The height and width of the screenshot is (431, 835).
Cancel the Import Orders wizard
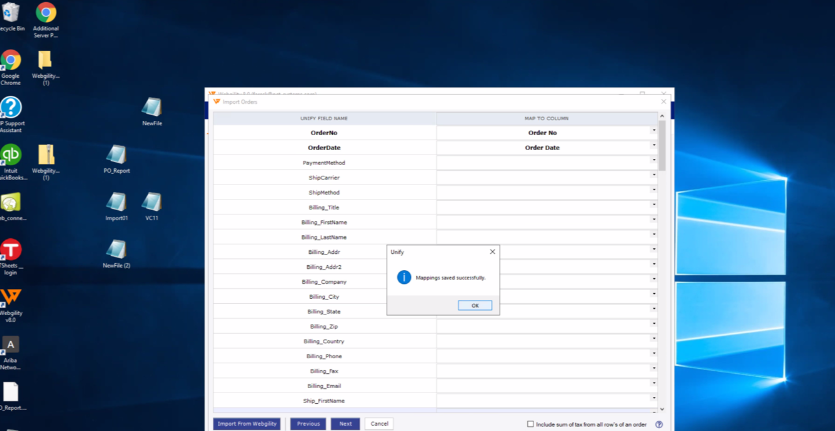click(x=379, y=424)
